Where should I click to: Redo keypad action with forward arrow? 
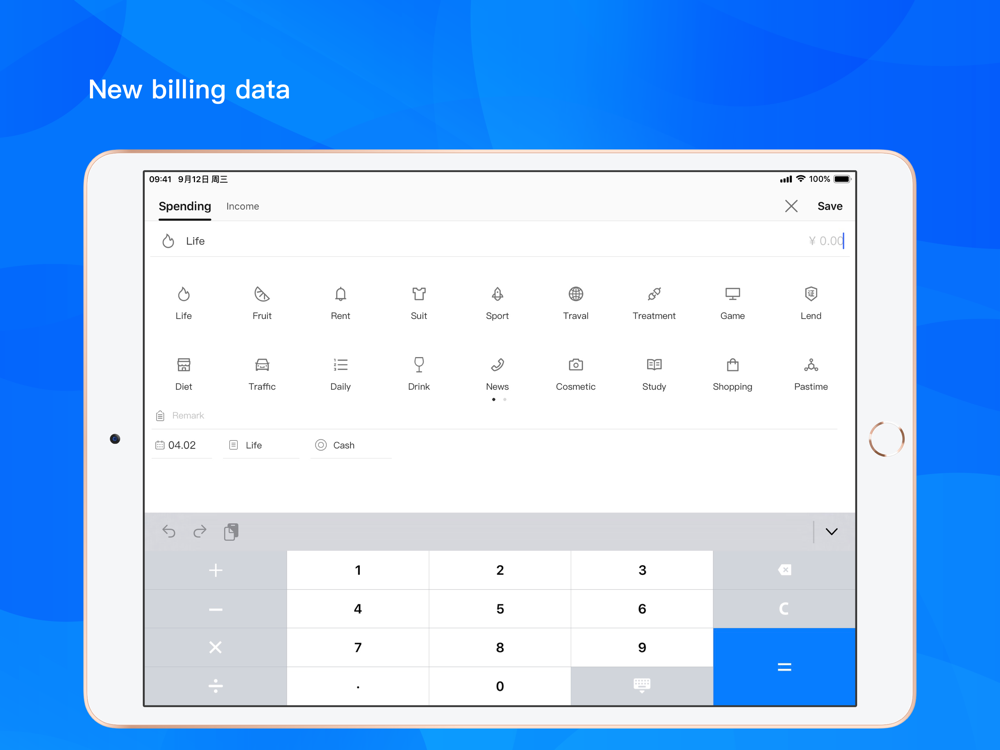pos(200,531)
